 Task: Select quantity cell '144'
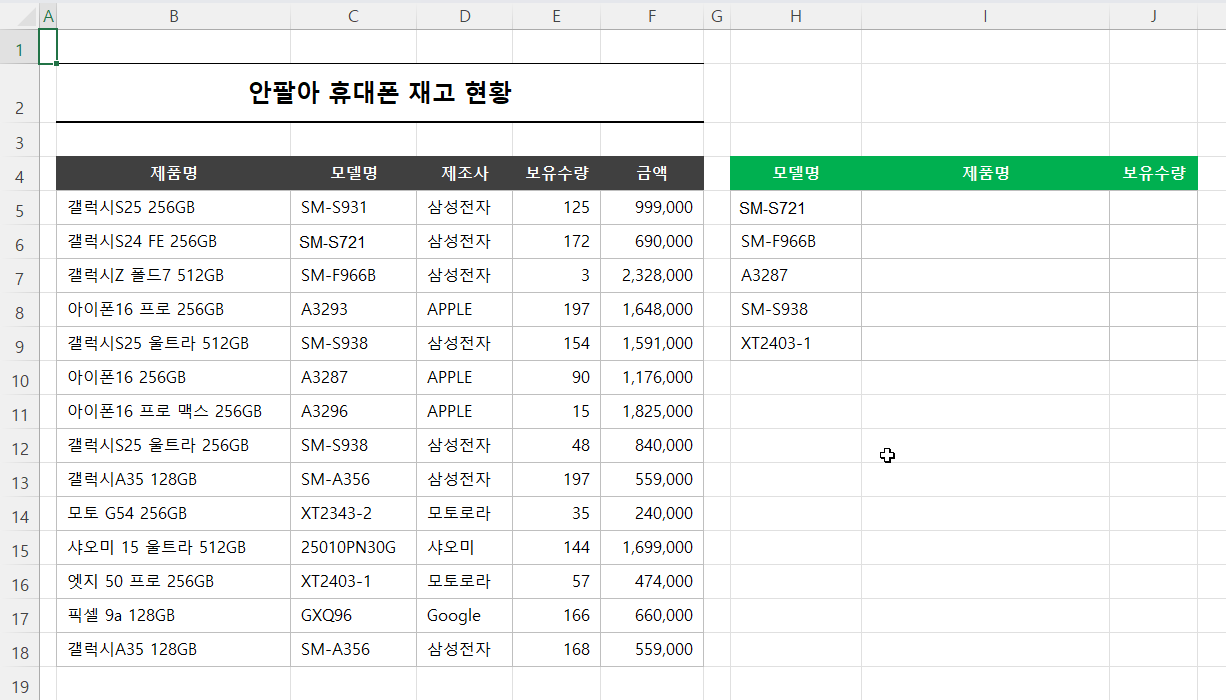pos(556,548)
